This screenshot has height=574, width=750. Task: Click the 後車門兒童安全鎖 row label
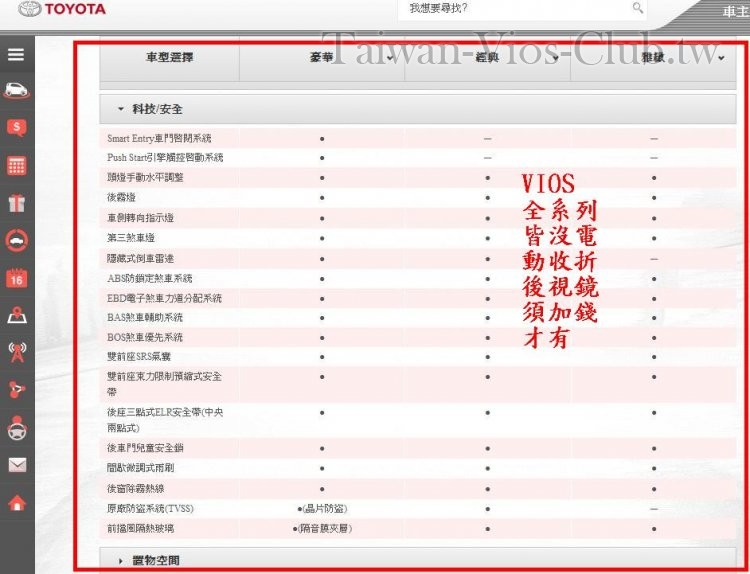tap(145, 448)
